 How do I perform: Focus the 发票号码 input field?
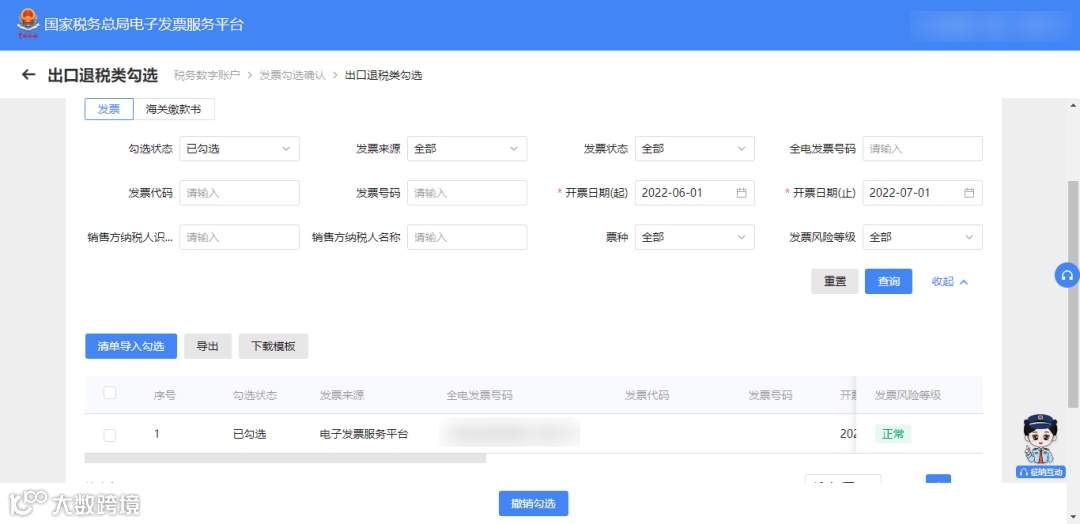click(x=467, y=193)
